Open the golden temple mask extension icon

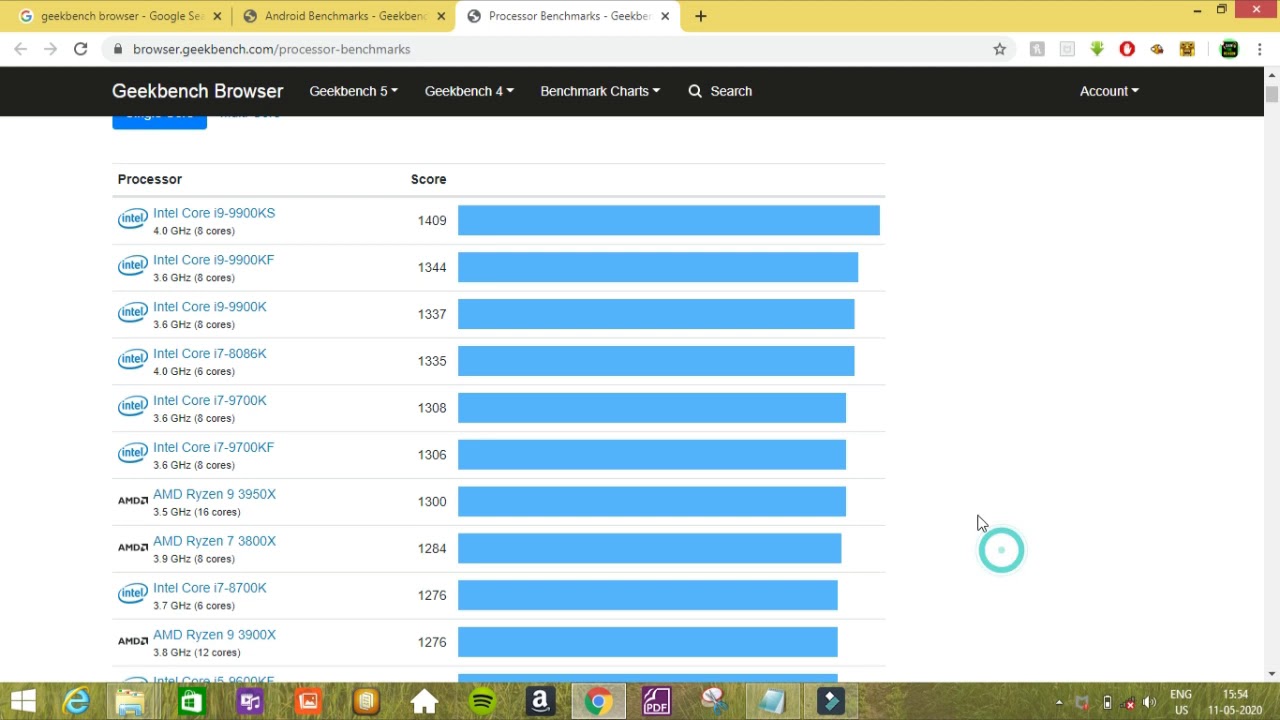[x=1187, y=49]
